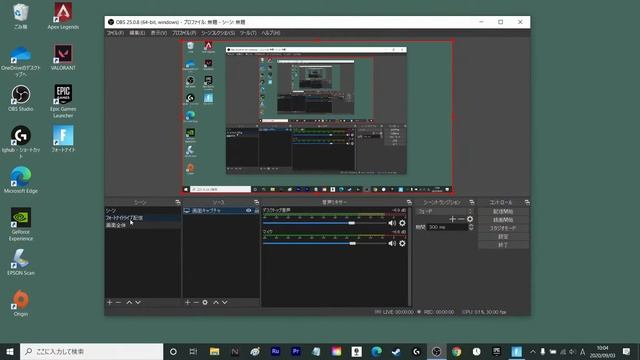Viewport: 640px width, 360px height.
Task: Click the 終了 exit button
Action: [503, 245]
